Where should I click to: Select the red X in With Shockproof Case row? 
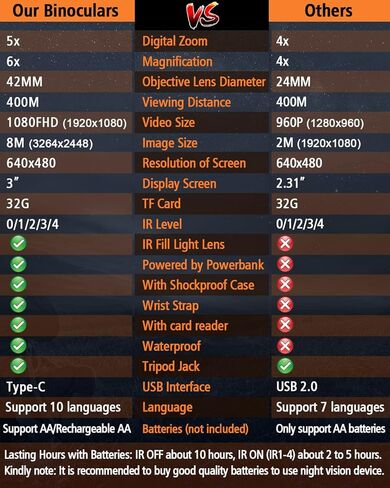pos(285,284)
